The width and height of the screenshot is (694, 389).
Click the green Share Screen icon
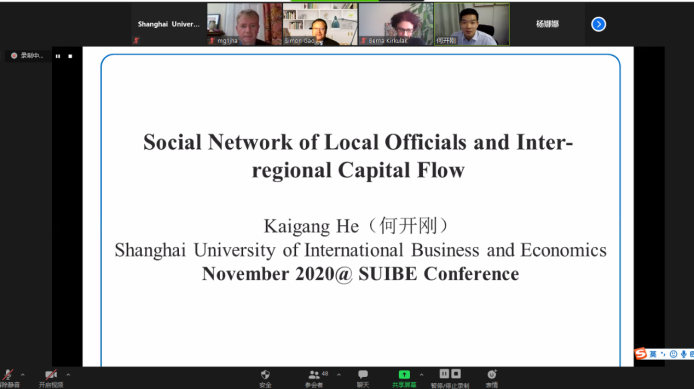tap(404, 374)
